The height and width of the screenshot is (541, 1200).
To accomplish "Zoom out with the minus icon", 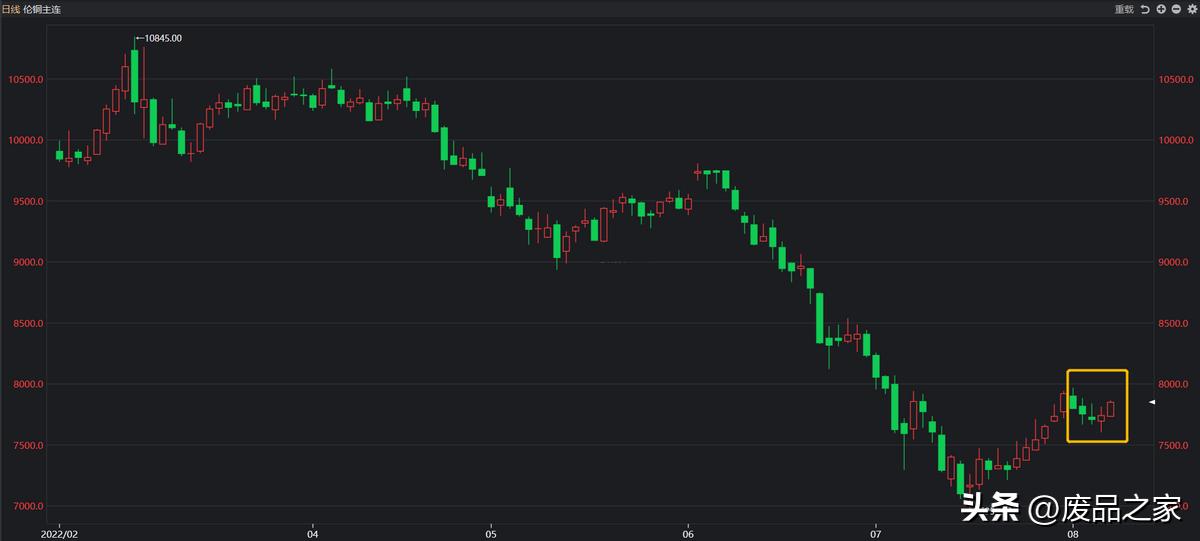I will pos(1176,9).
